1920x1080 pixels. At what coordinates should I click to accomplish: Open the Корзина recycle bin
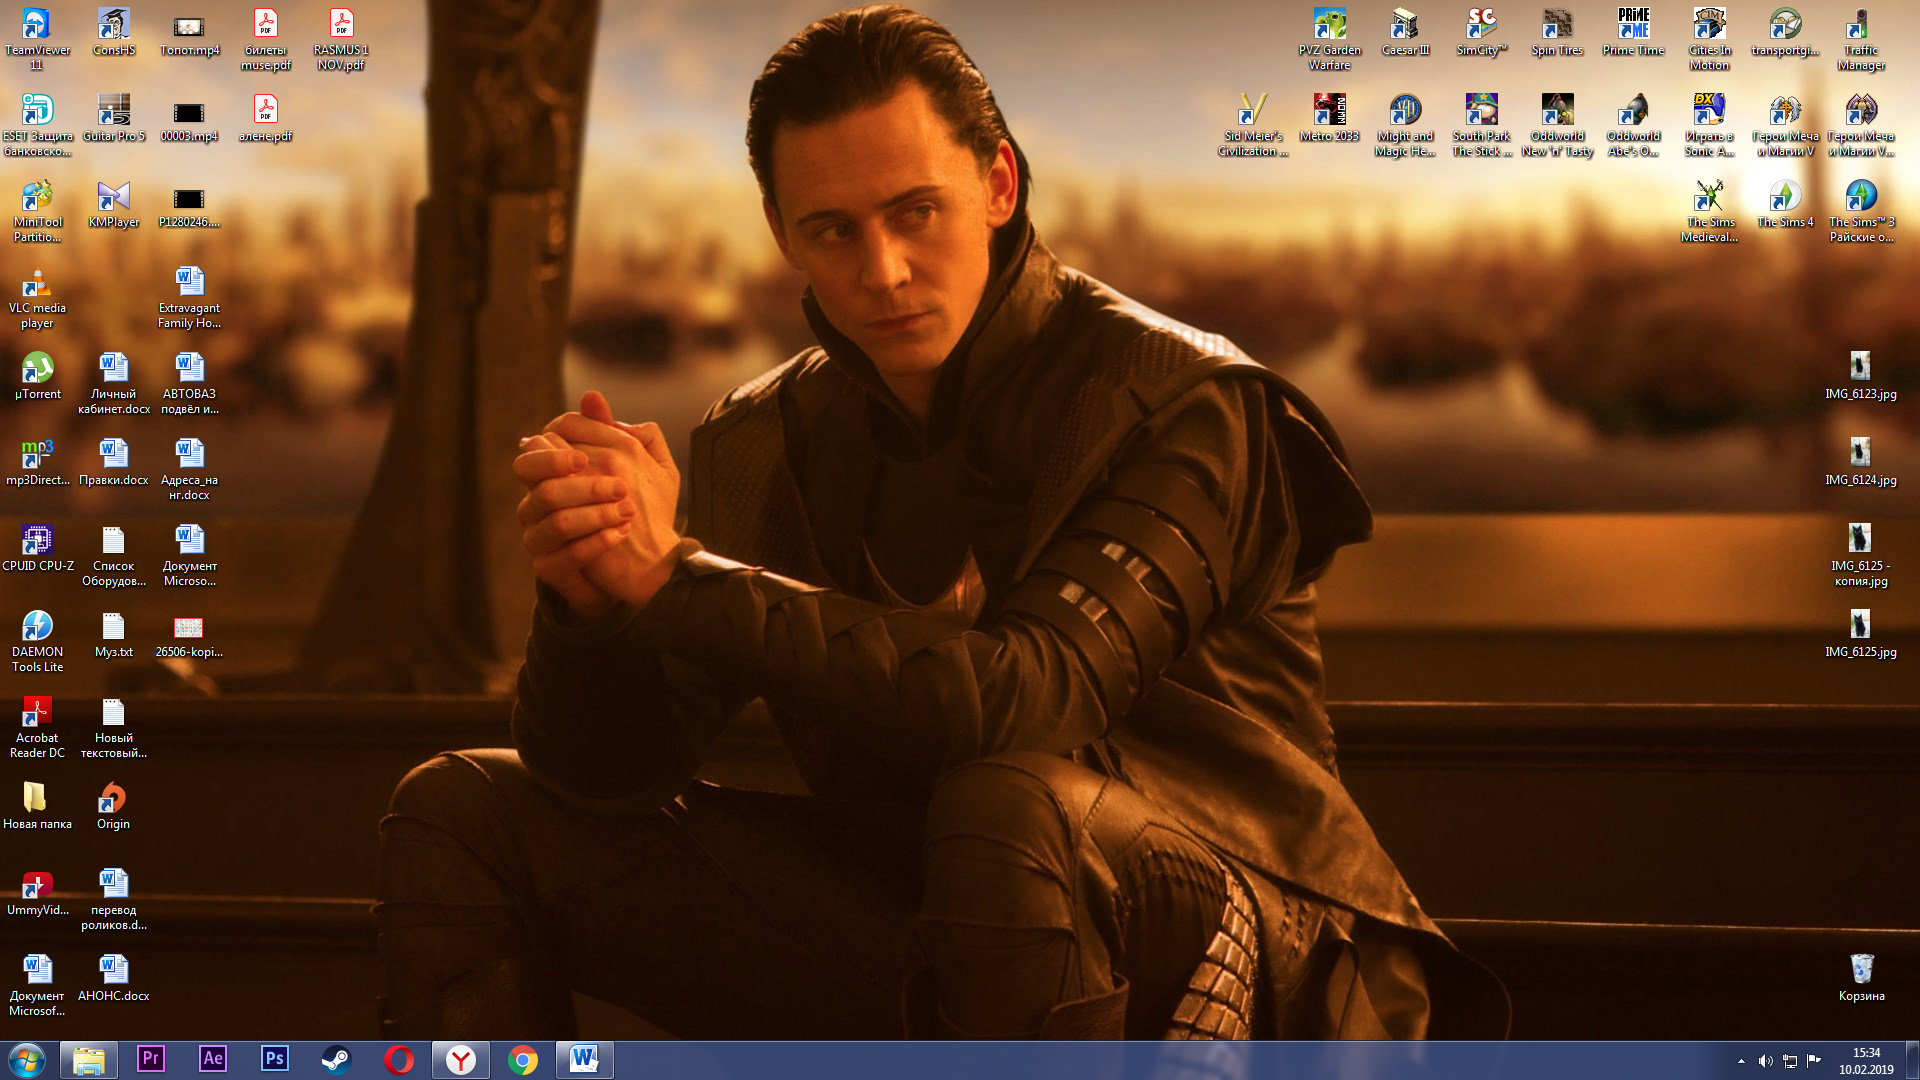point(1861,978)
